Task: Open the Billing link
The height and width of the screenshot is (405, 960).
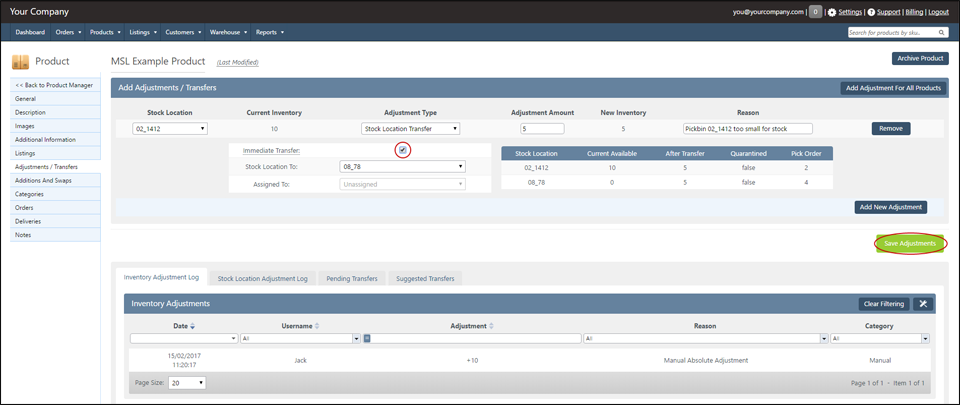Action: point(914,12)
